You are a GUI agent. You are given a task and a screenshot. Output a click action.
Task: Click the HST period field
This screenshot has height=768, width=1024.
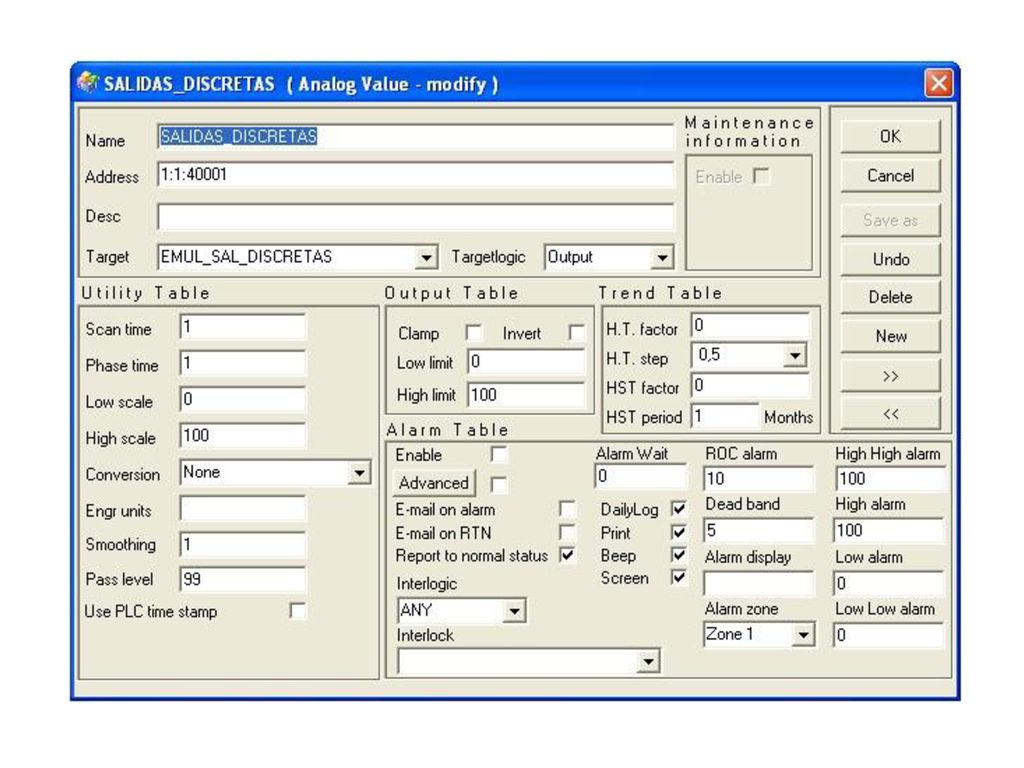[725, 416]
